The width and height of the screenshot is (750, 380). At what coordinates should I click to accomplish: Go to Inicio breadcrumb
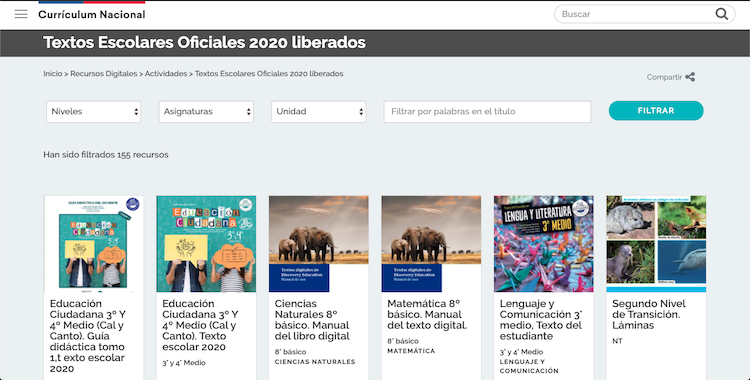tap(53, 74)
